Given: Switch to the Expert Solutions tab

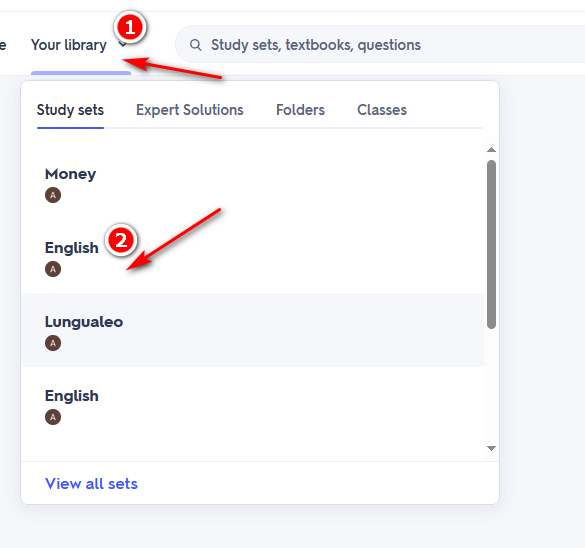Looking at the screenshot, I should (x=190, y=110).
